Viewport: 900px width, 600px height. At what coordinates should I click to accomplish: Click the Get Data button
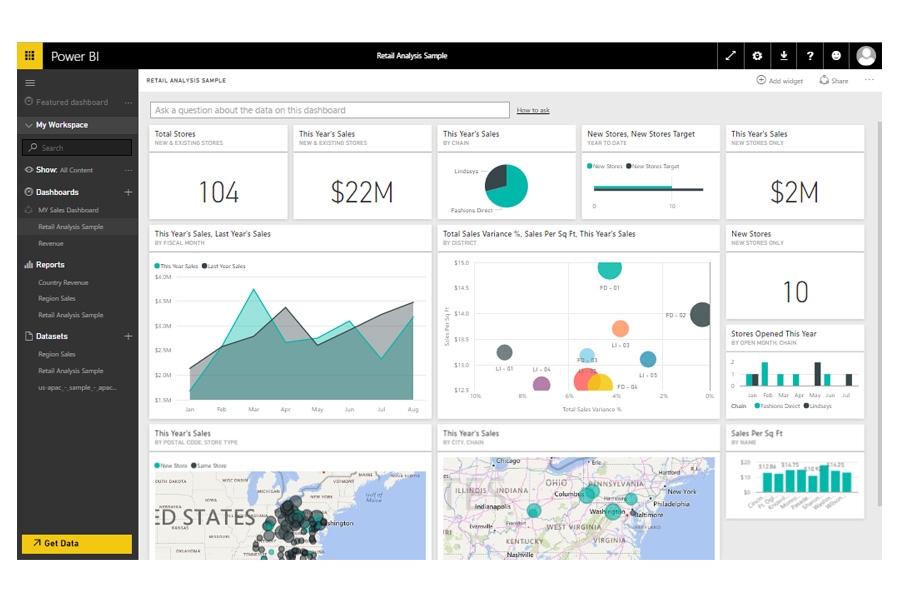[x=75, y=544]
